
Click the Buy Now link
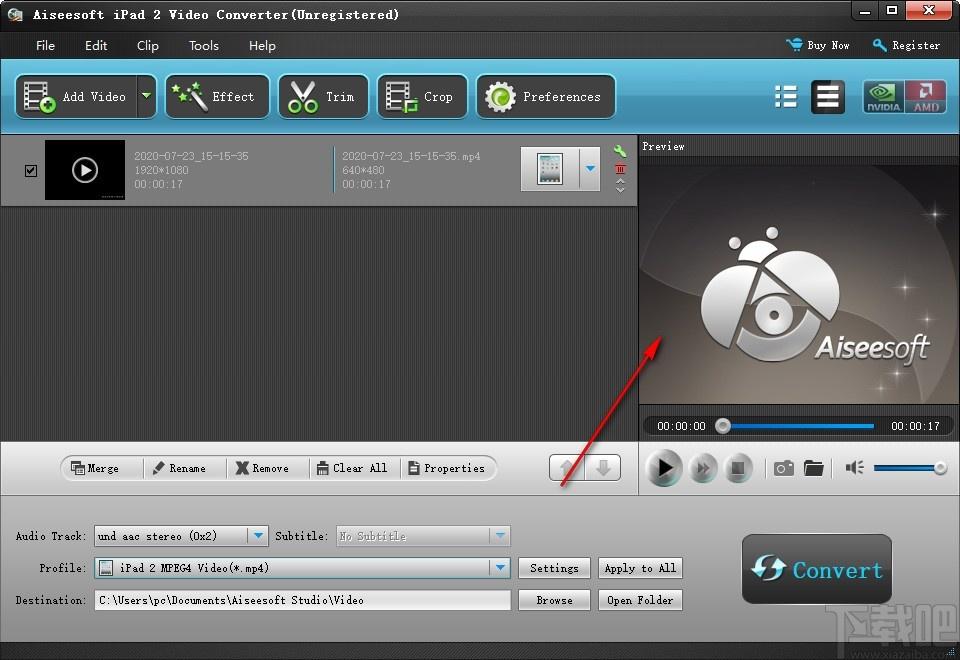coord(817,45)
